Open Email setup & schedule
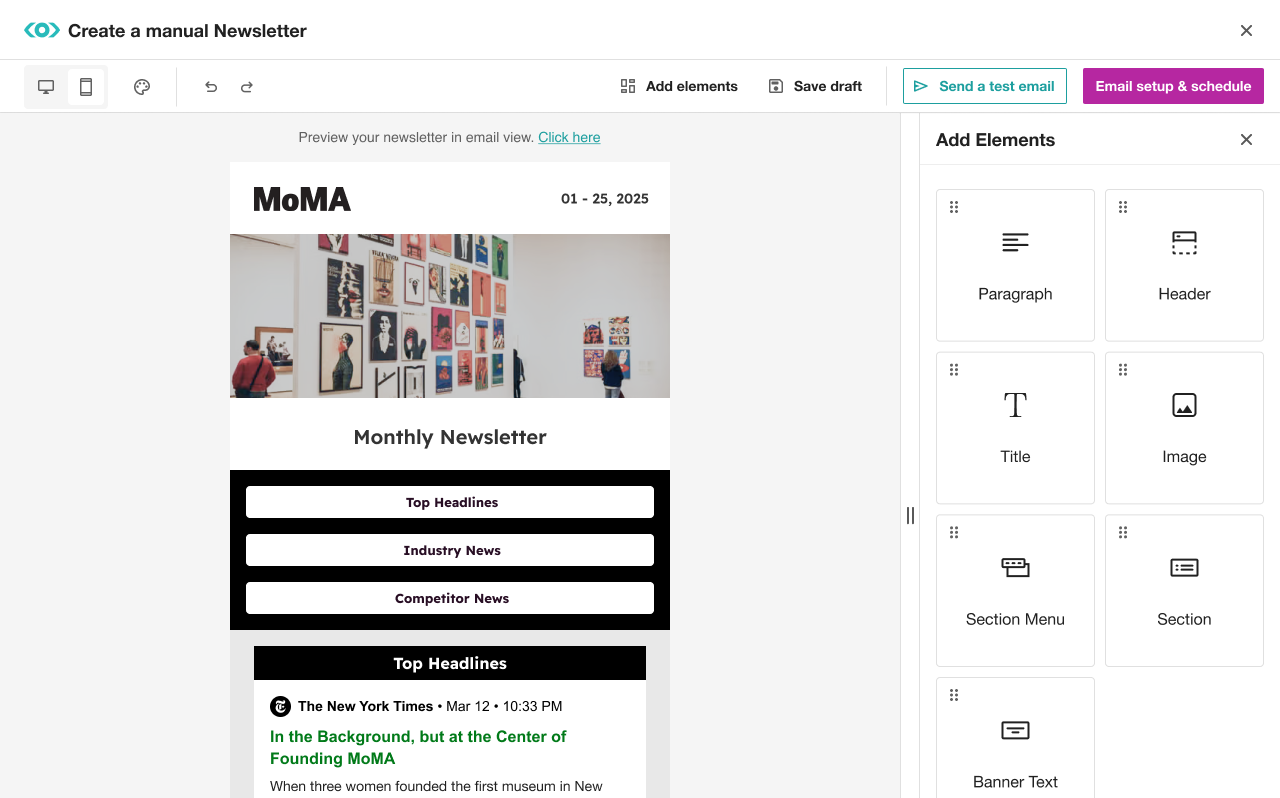This screenshot has width=1280, height=798. point(1172,86)
